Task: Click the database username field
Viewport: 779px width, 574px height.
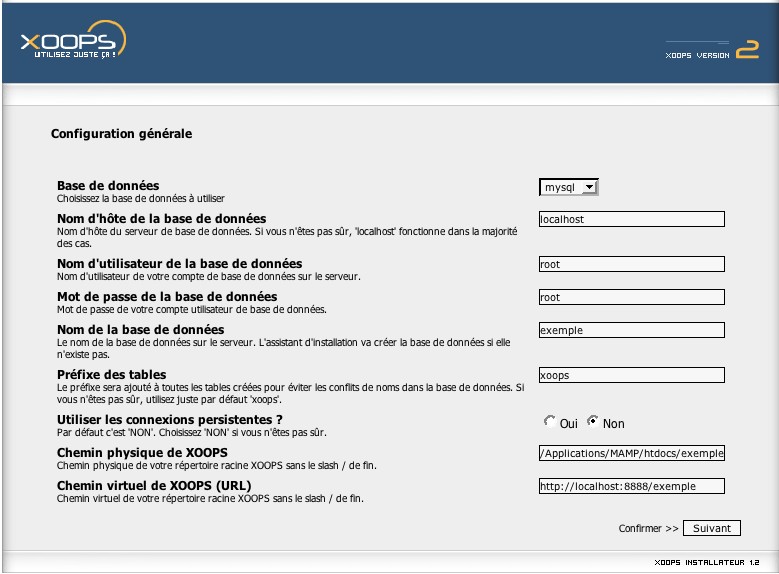Action: [x=631, y=264]
